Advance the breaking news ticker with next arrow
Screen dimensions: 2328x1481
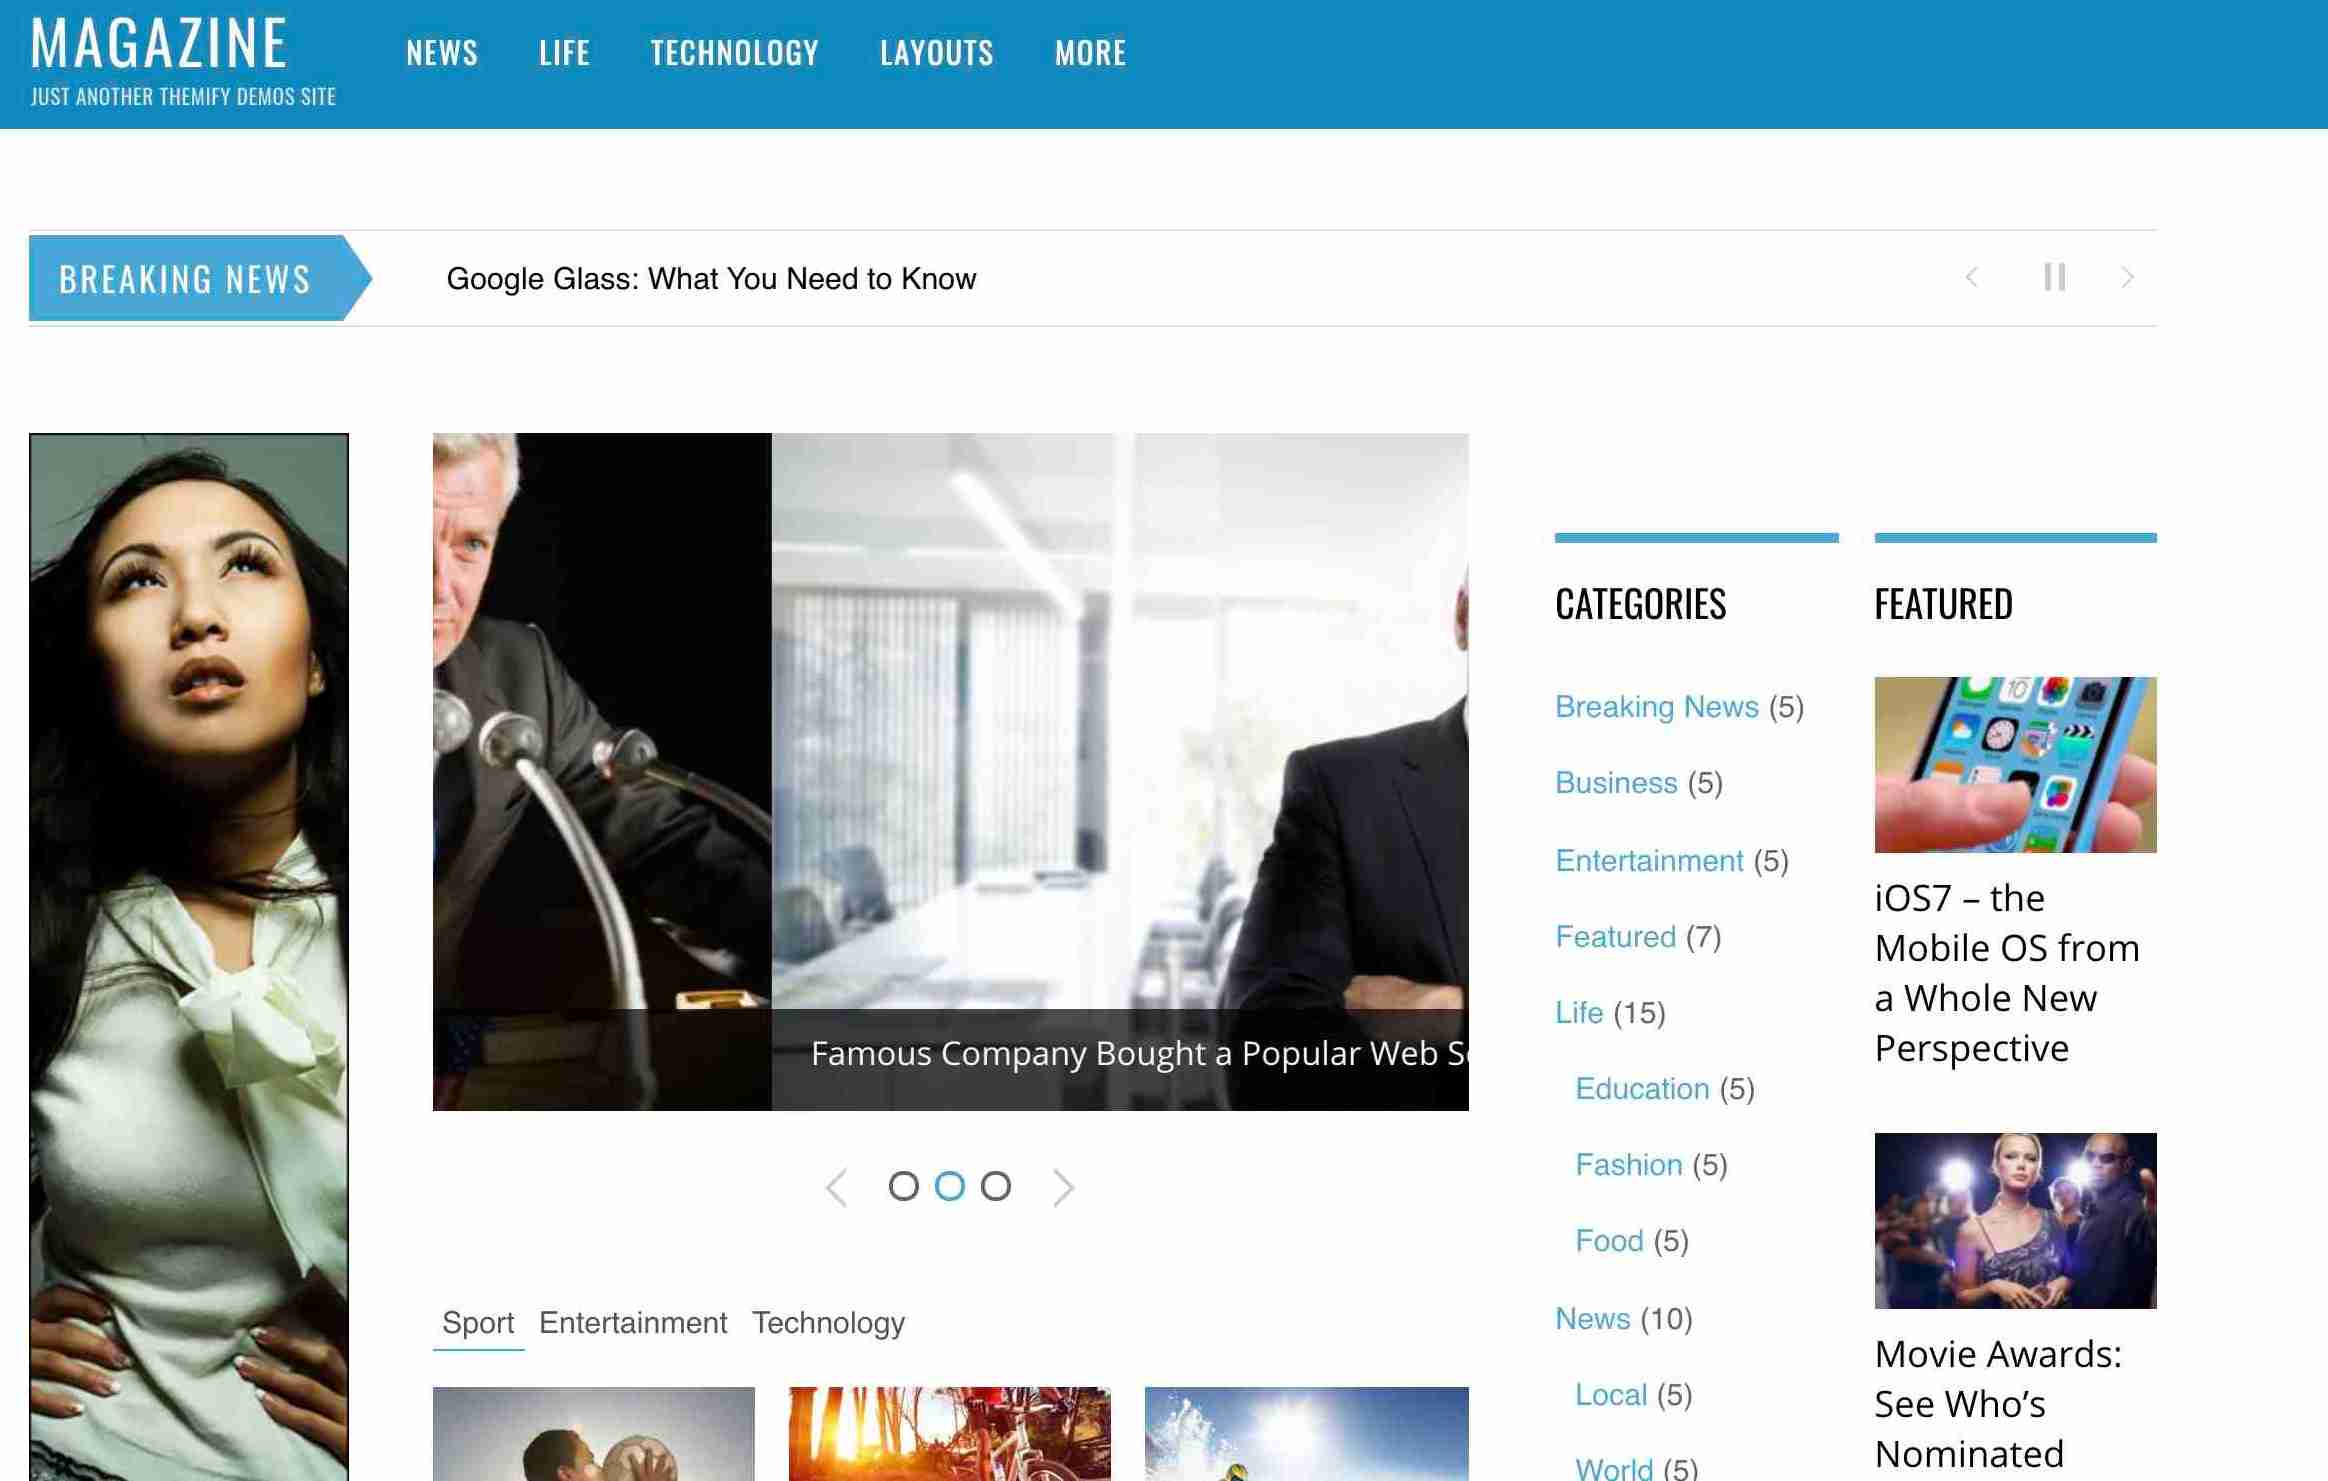pos(2126,278)
